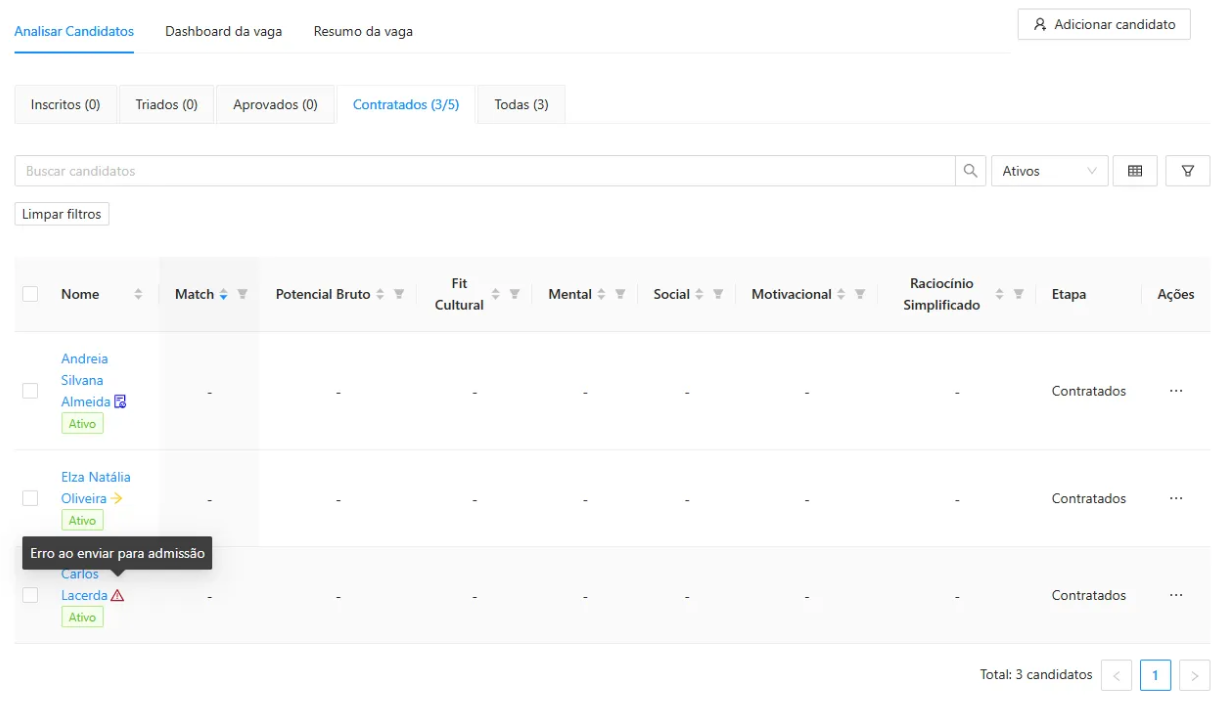Open the Resumo da vaga tab
Viewport: 1227px width, 703px height.
coord(363,31)
